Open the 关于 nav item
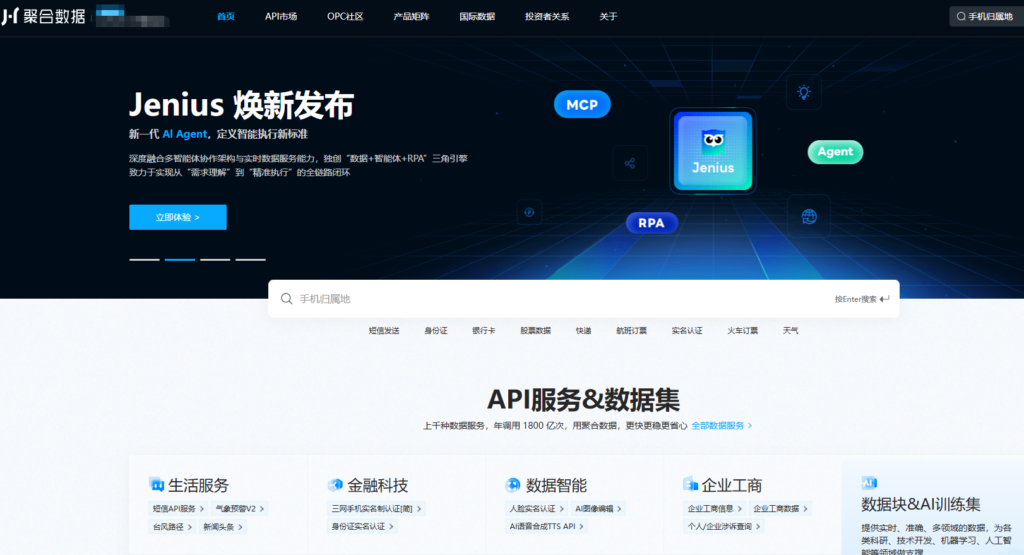This screenshot has width=1024, height=555. coord(608,16)
